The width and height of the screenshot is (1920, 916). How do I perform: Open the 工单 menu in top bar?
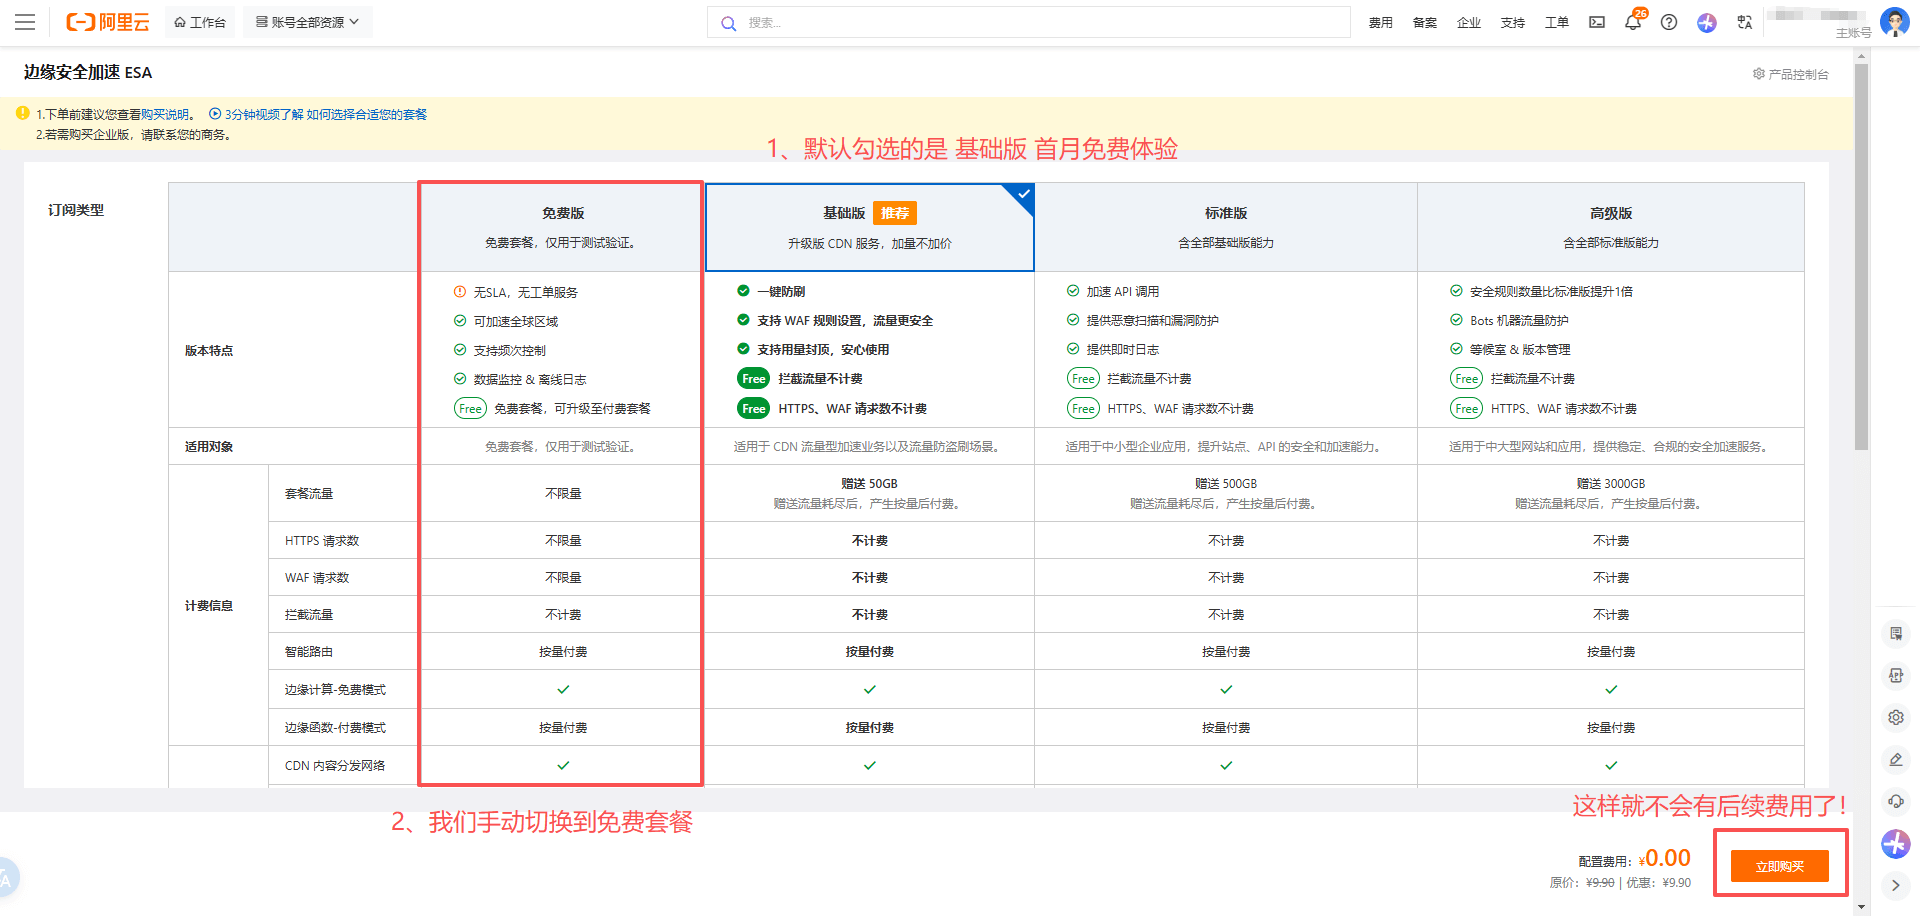tap(1556, 22)
